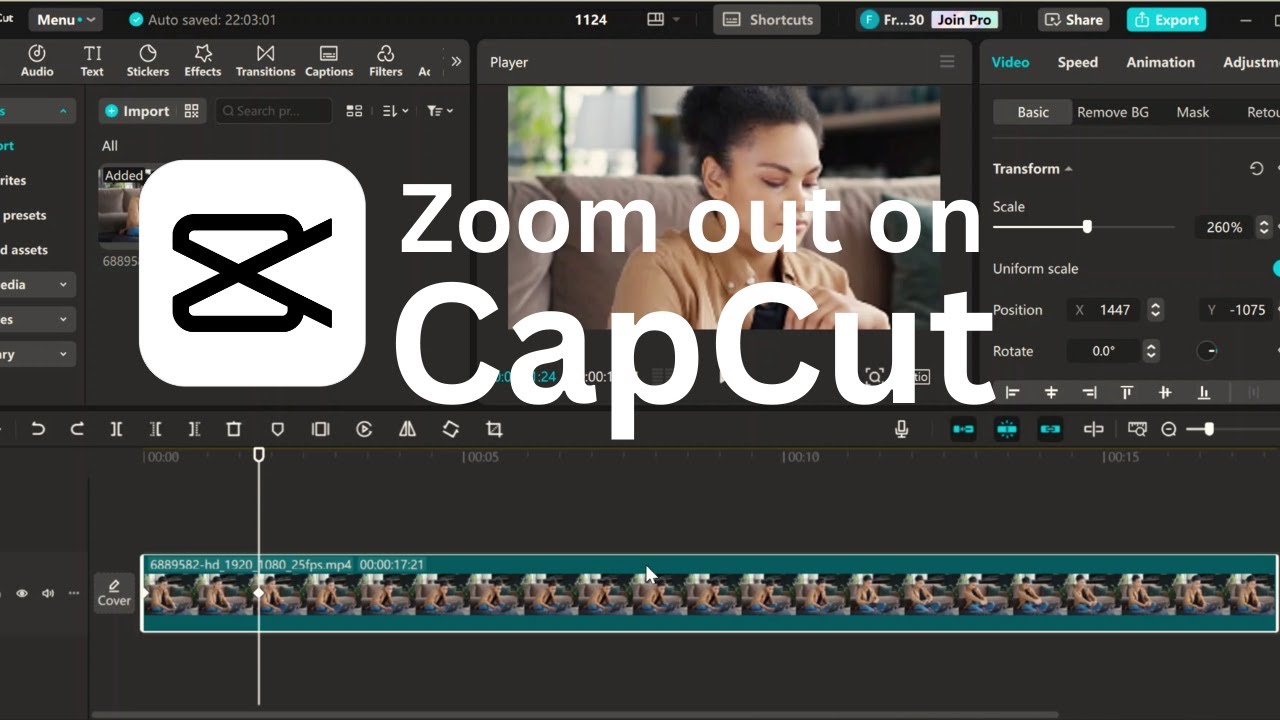Image resolution: width=1280 pixels, height=720 pixels.
Task: Select the Remove BG sub-tab
Action: (1112, 112)
